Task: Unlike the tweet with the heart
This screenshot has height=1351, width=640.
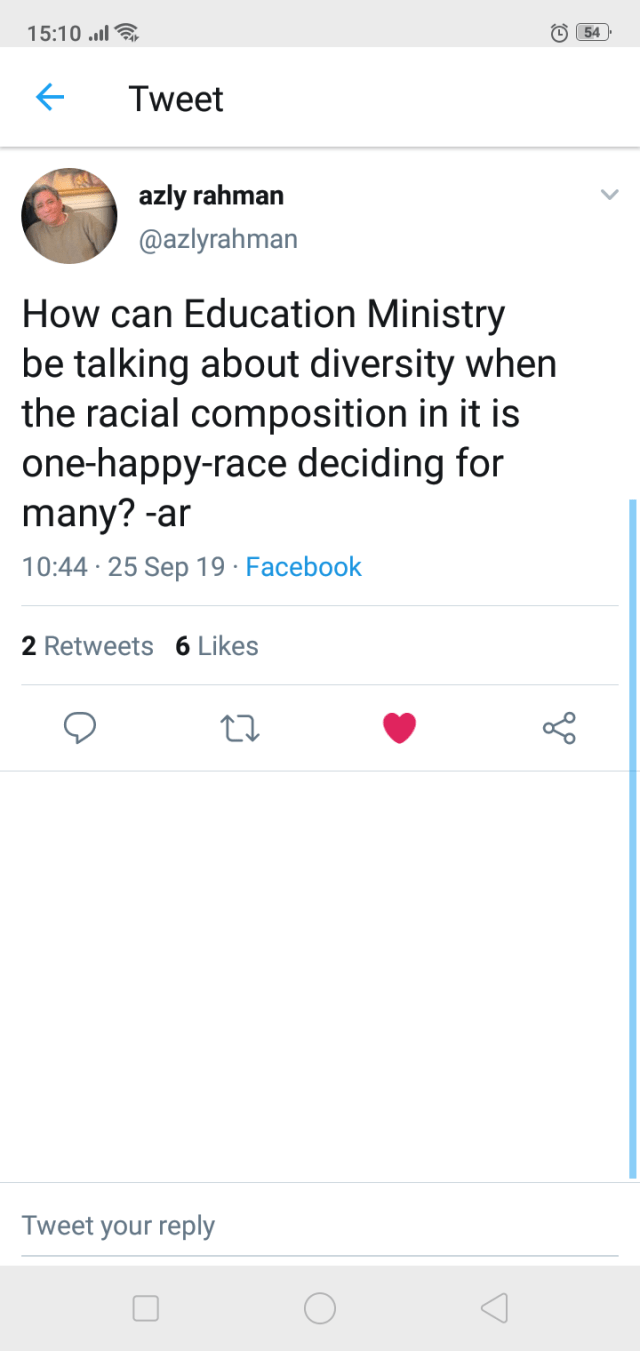Action: pos(399,728)
